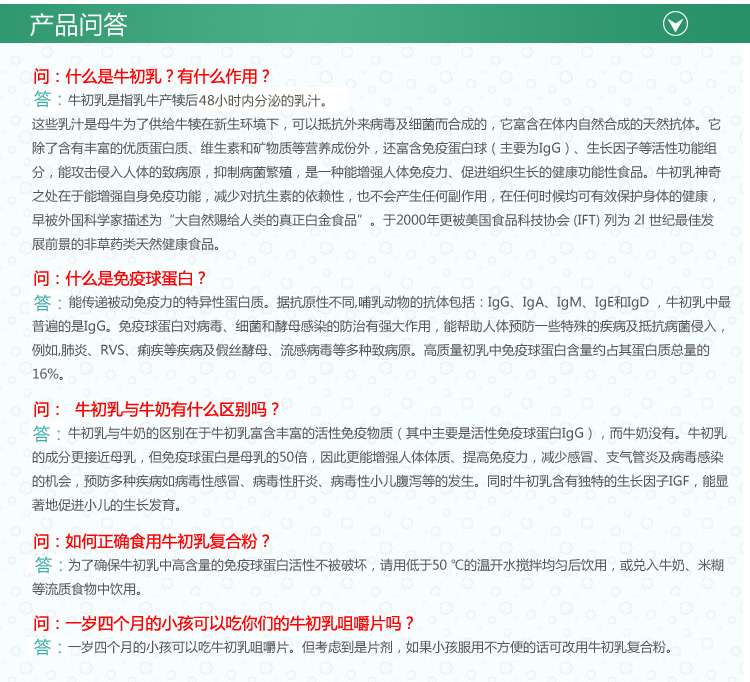Viewport: 750px width, 682px height.
Task: Click the line starting 分，能攻击侵入人体的致病原
Action: pos(376,172)
